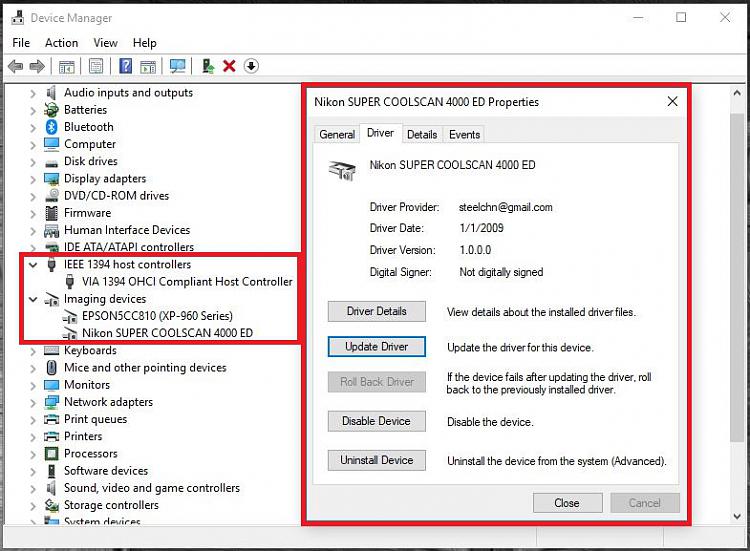The height and width of the screenshot is (551, 750).
Task: Click the Network adapters category icon
Action: click(x=51, y=402)
